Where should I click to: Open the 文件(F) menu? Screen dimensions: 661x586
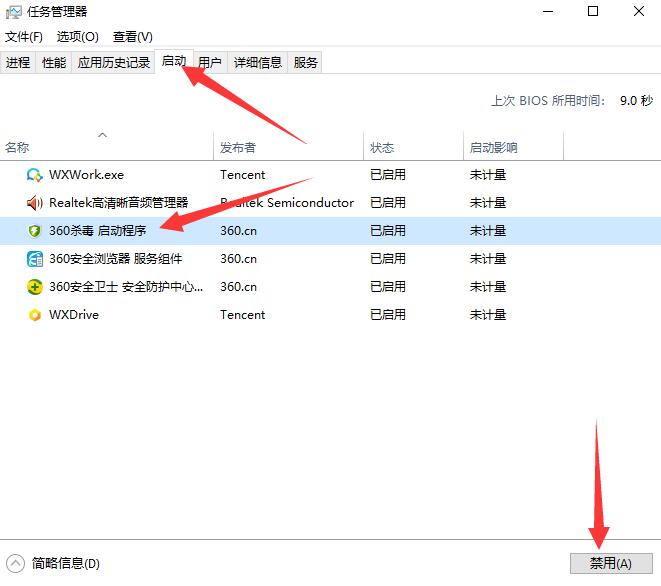24,37
